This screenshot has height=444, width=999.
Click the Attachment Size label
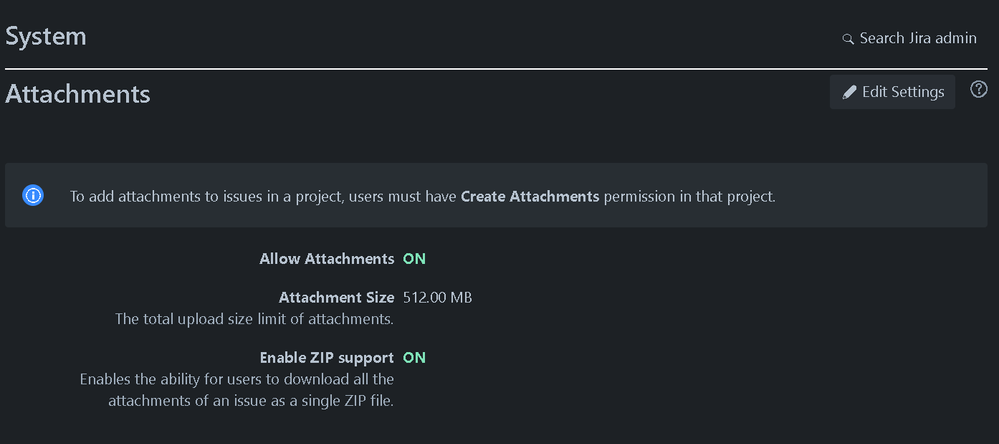click(336, 297)
